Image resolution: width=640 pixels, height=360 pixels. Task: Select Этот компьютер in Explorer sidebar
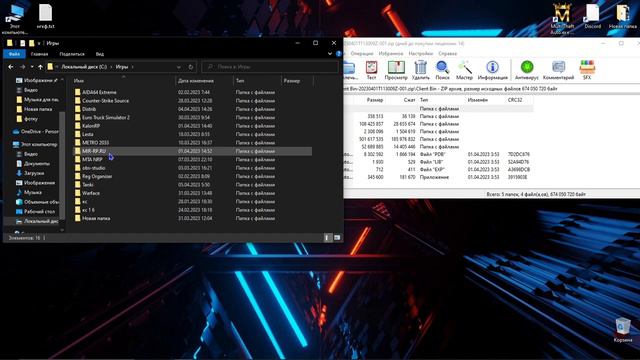35,144
